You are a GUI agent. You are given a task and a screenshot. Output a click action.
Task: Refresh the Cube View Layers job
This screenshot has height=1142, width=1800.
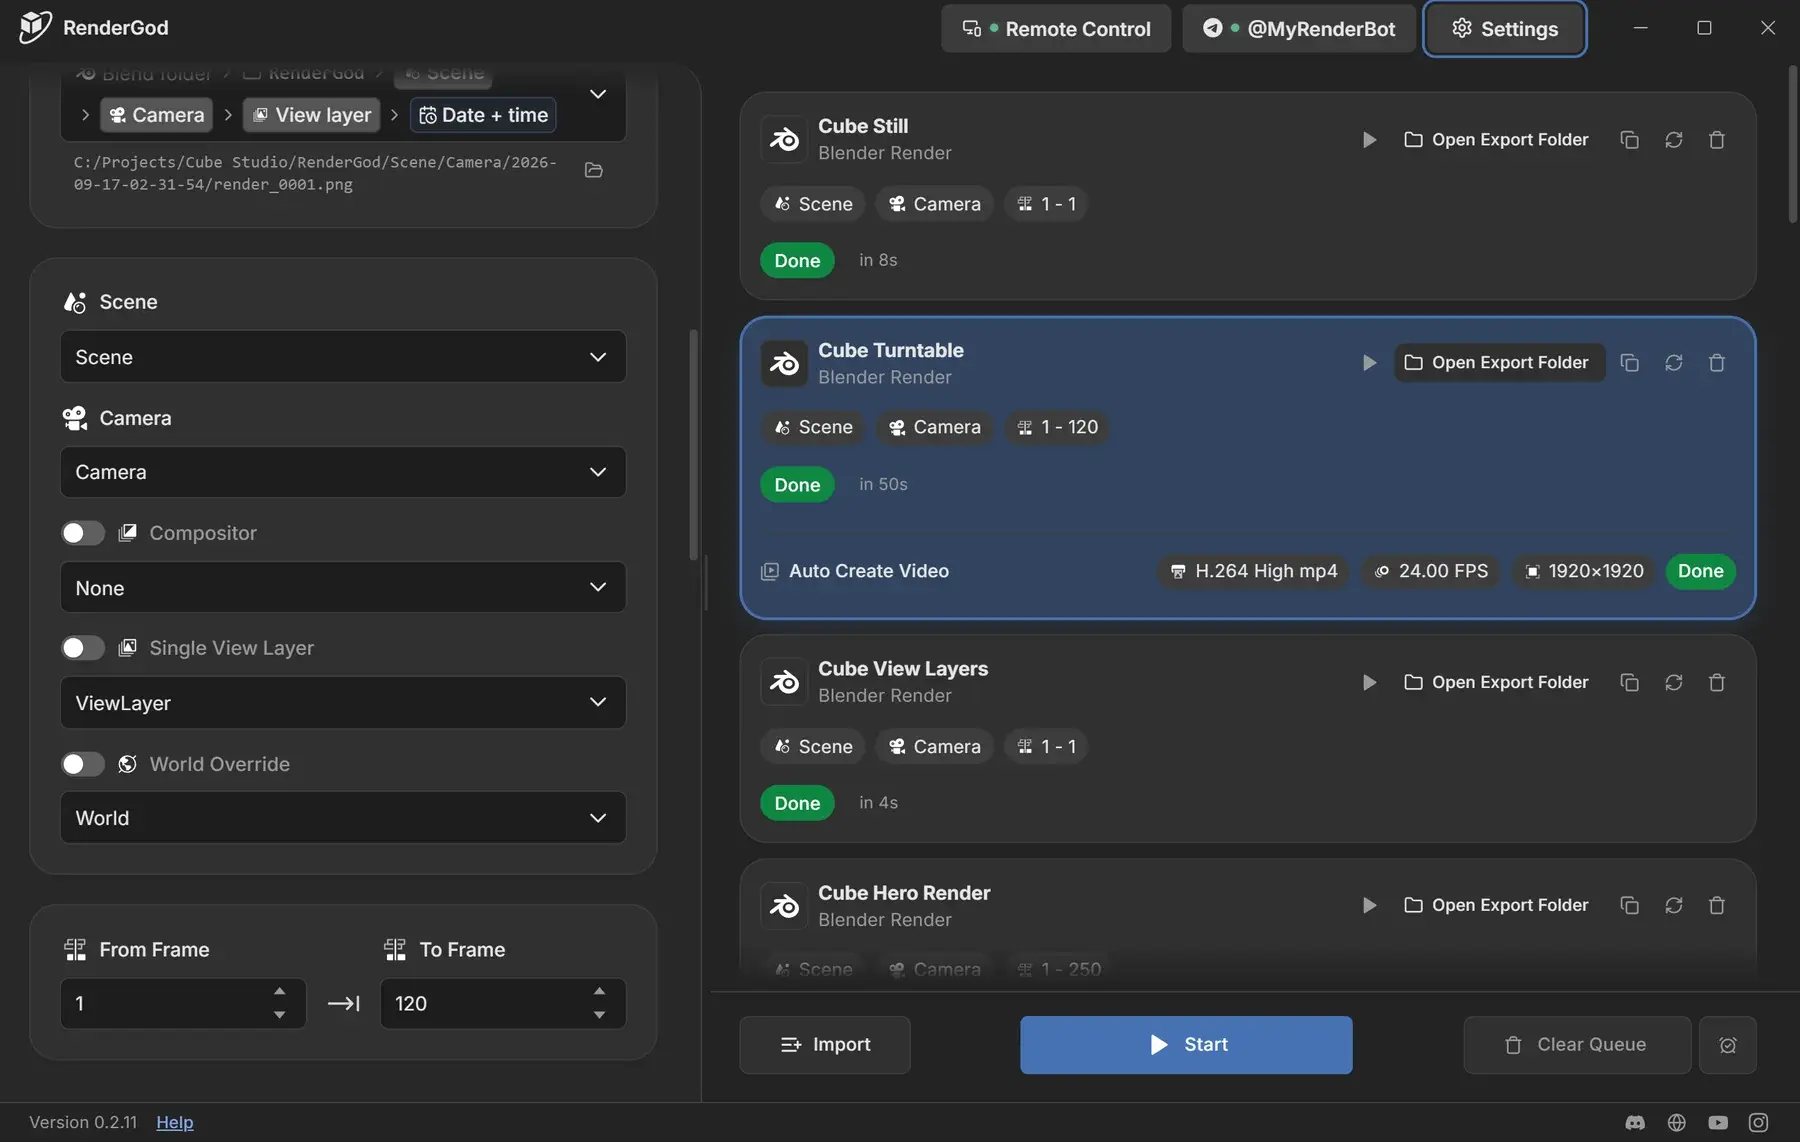(1673, 683)
